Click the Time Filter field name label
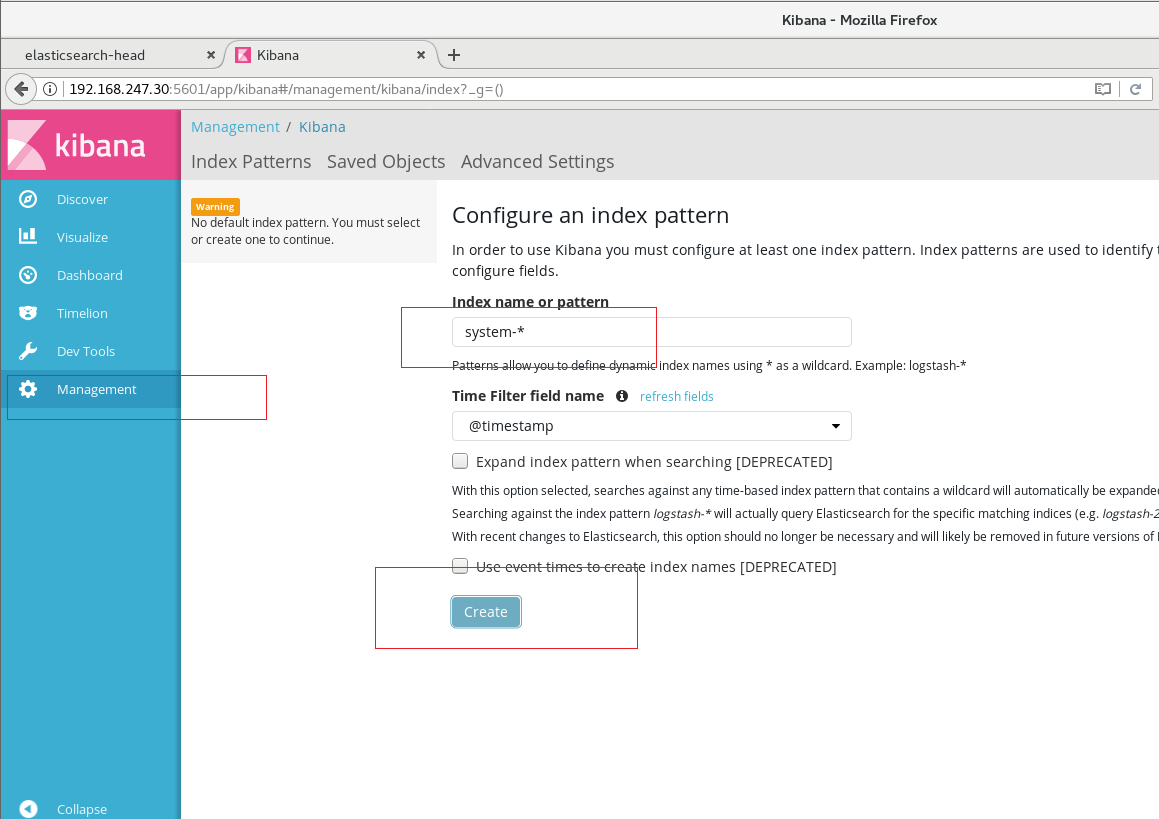Viewport: 1159px width, 819px height. tap(528, 396)
